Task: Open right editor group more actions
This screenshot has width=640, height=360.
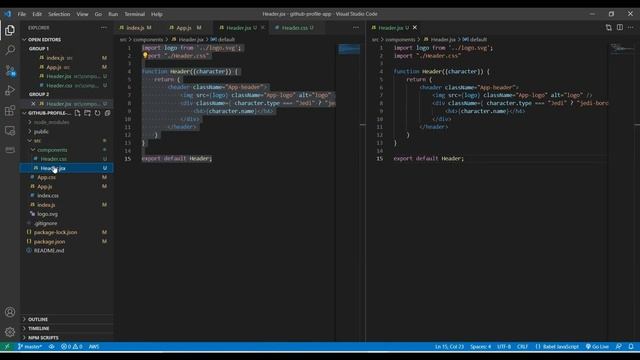Action: 631,27
